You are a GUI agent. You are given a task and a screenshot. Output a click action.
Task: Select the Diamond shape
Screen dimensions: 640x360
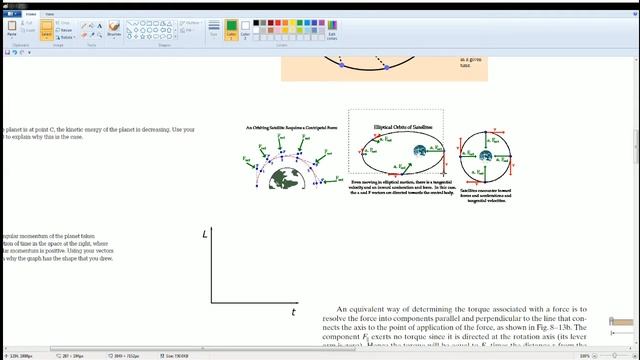click(x=136, y=30)
